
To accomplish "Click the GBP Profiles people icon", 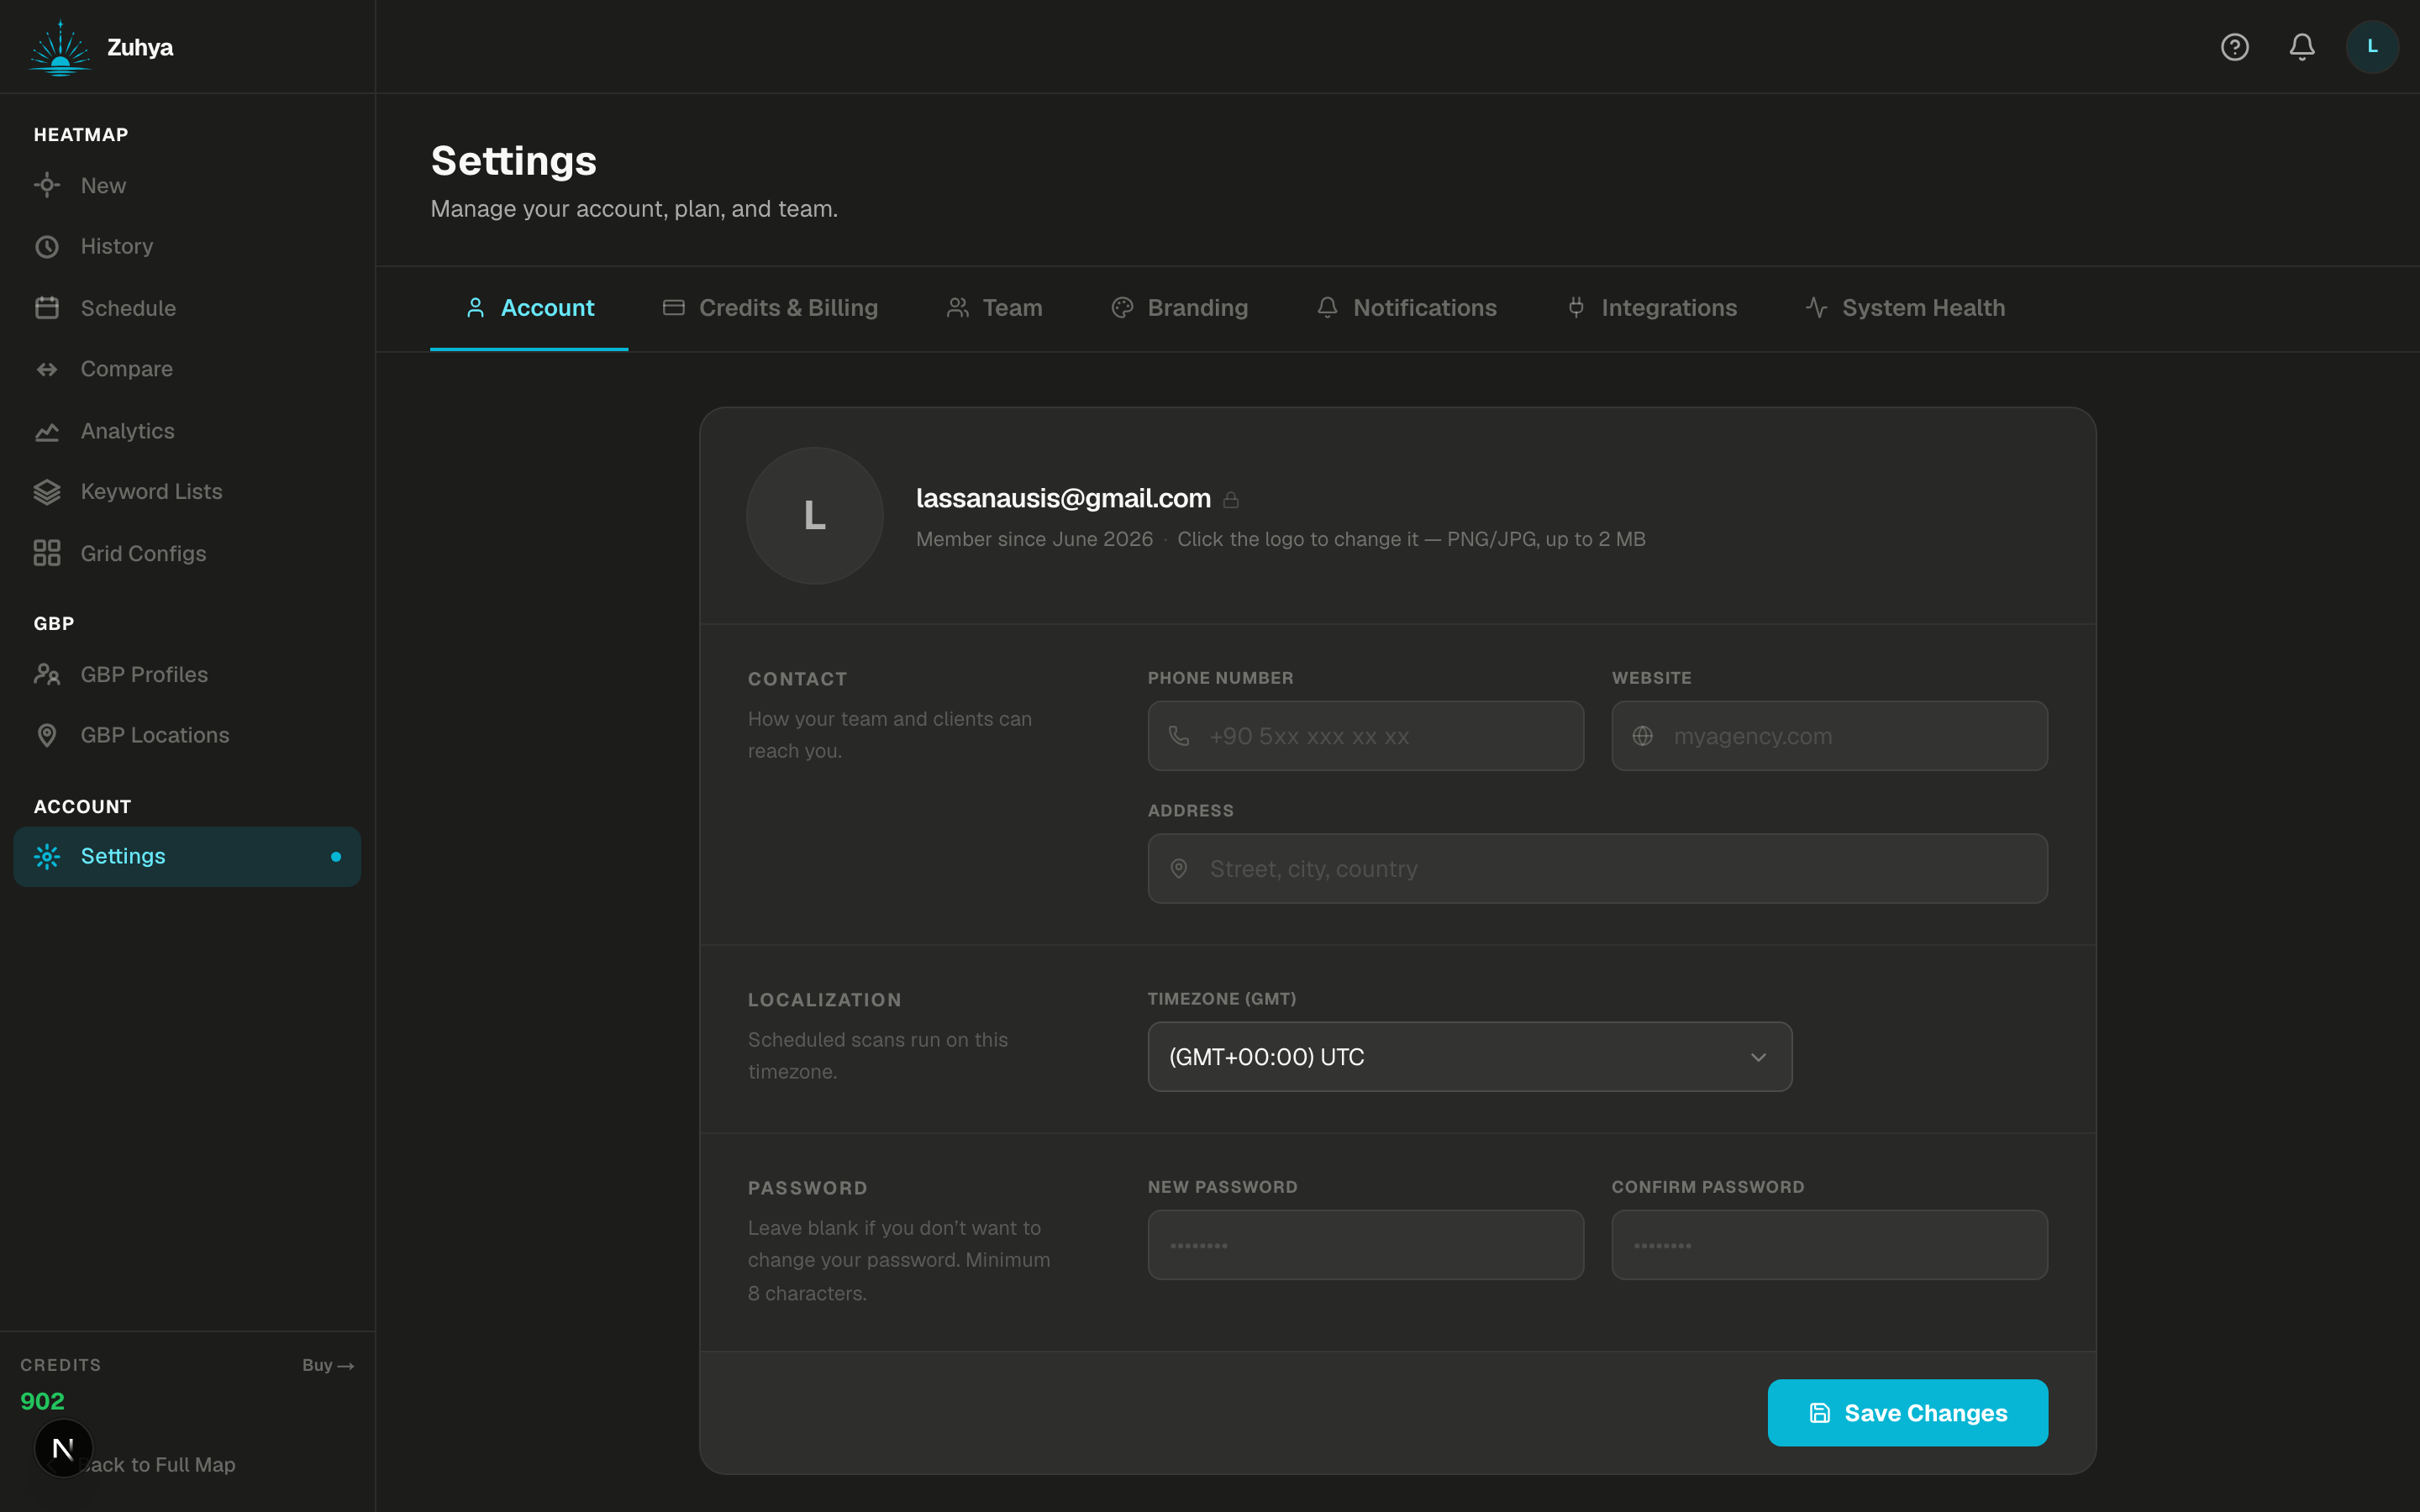I will [x=47, y=674].
